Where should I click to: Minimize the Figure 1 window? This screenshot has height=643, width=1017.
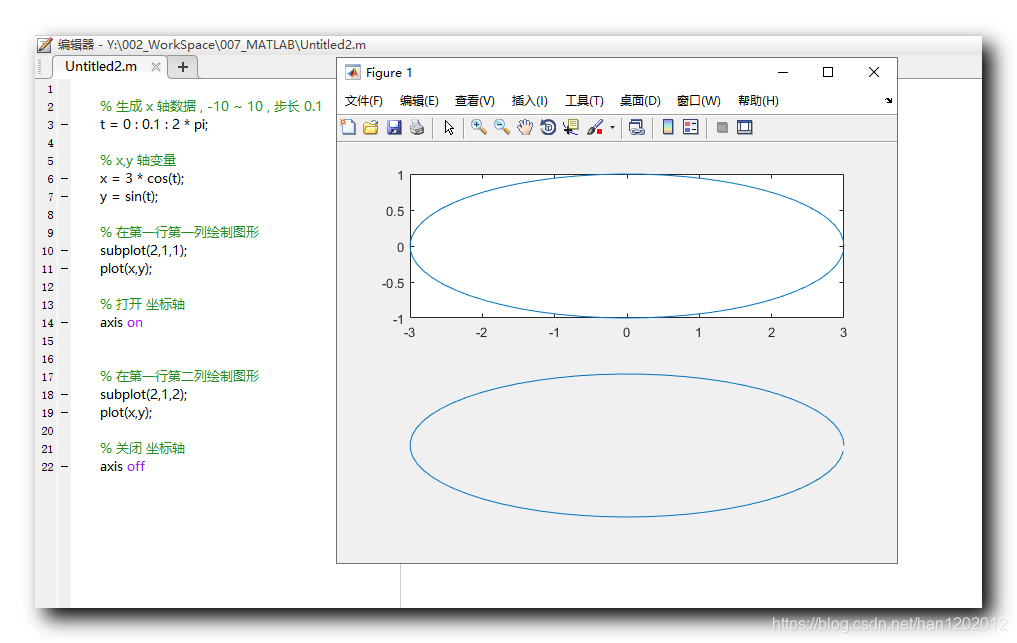[x=783, y=72]
